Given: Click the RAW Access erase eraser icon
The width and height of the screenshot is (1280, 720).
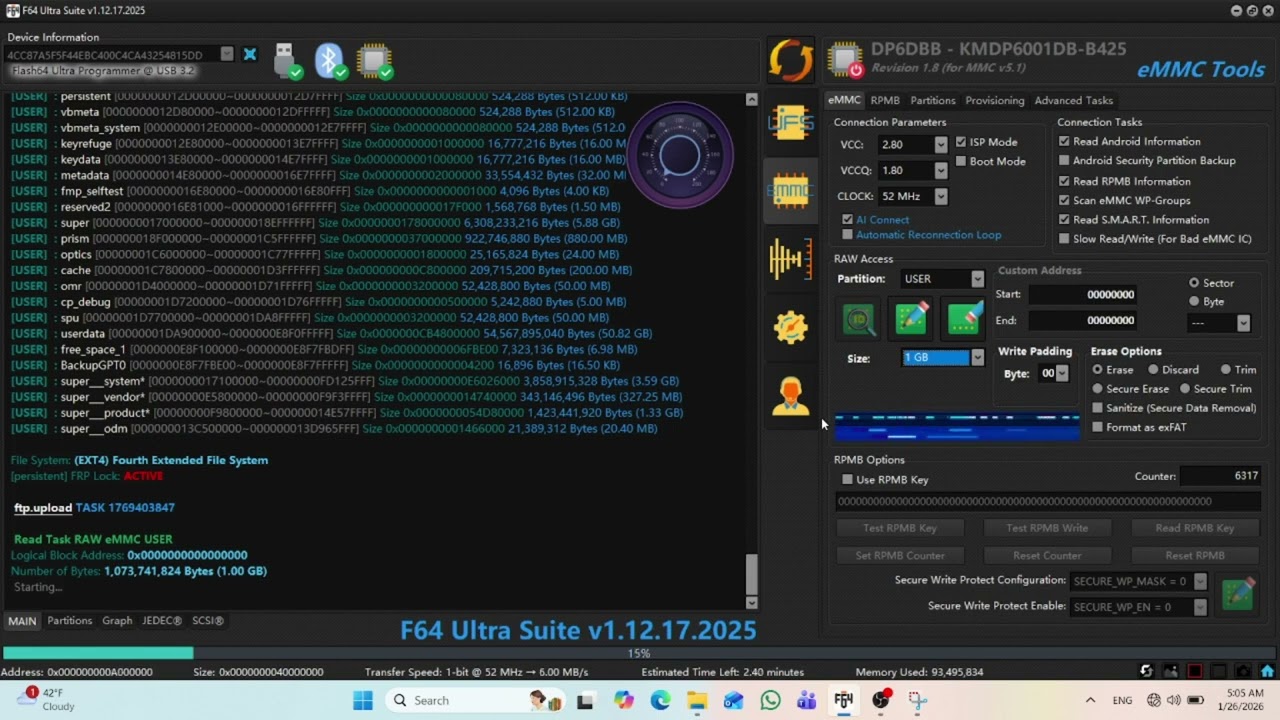Looking at the screenshot, I should (x=964, y=319).
